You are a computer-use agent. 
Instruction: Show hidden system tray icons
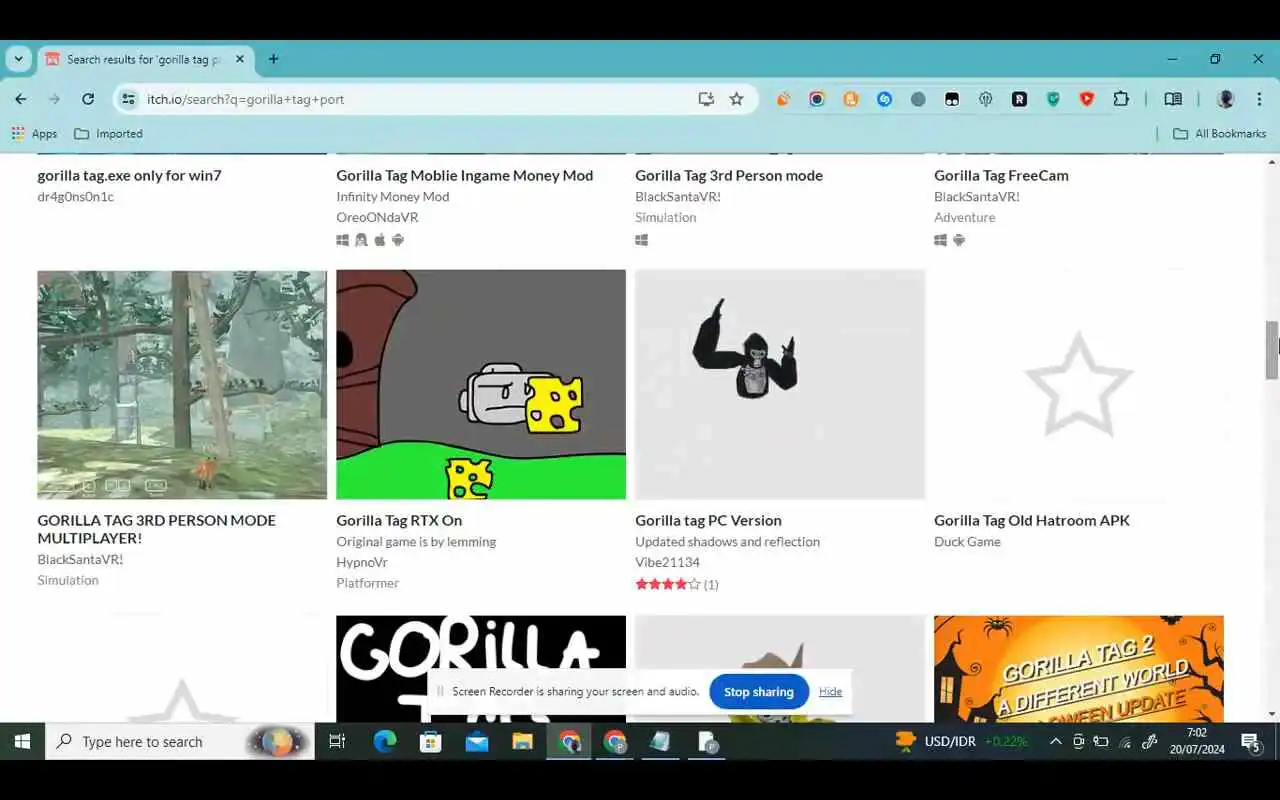[1055, 741]
